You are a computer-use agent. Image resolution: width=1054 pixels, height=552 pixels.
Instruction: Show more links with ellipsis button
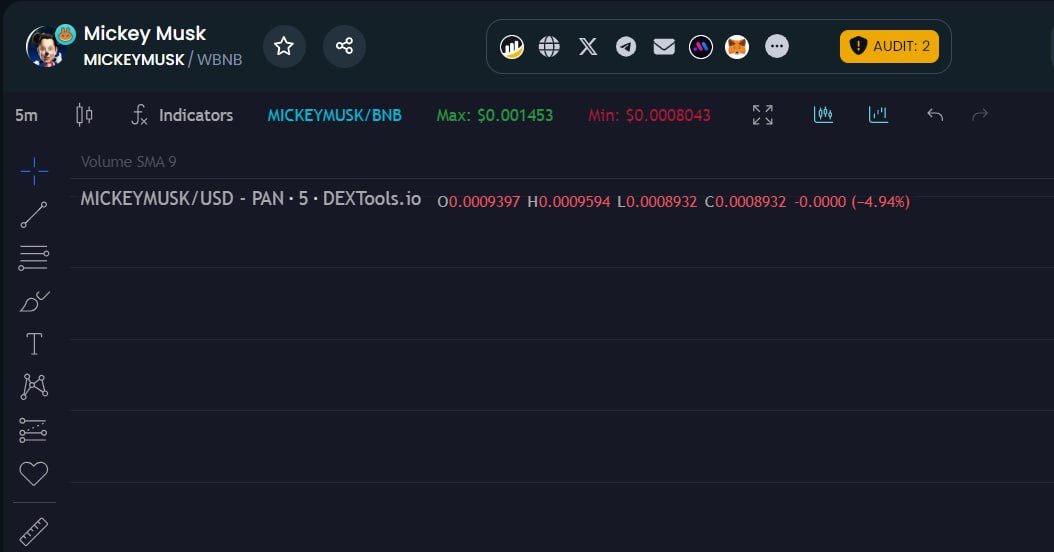pyautogui.click(x=776, y=46)
